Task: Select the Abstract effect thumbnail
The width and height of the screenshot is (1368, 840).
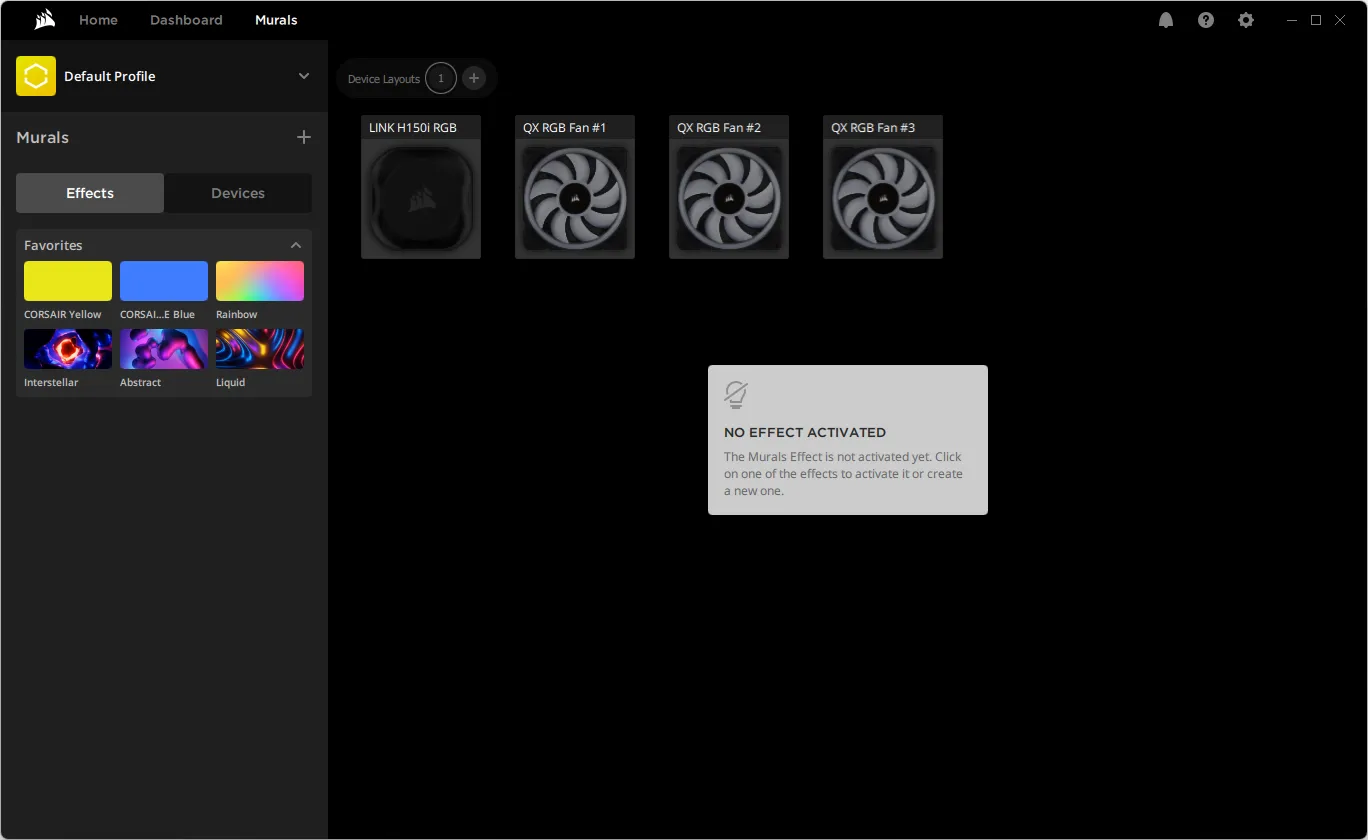Action: 164,349
